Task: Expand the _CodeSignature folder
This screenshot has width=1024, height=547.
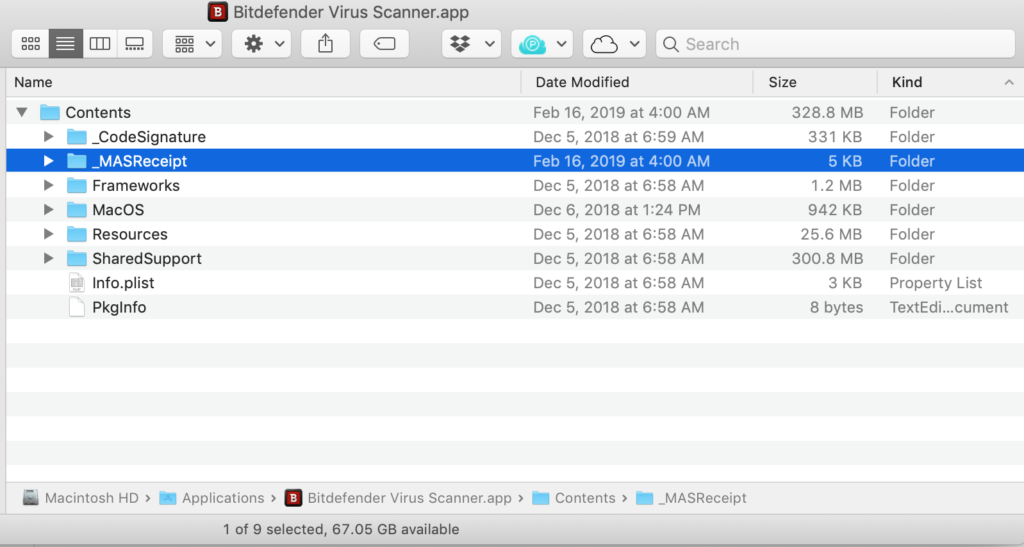Action: (x=48, y=136)
